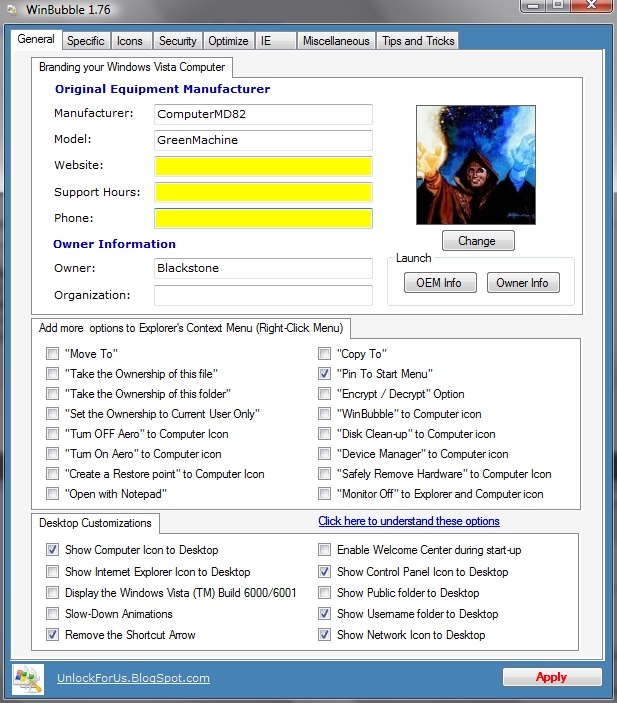Enable Slow-Down Animations checkbox
This screenshot has height=703, width=617.
pos(52,613)
